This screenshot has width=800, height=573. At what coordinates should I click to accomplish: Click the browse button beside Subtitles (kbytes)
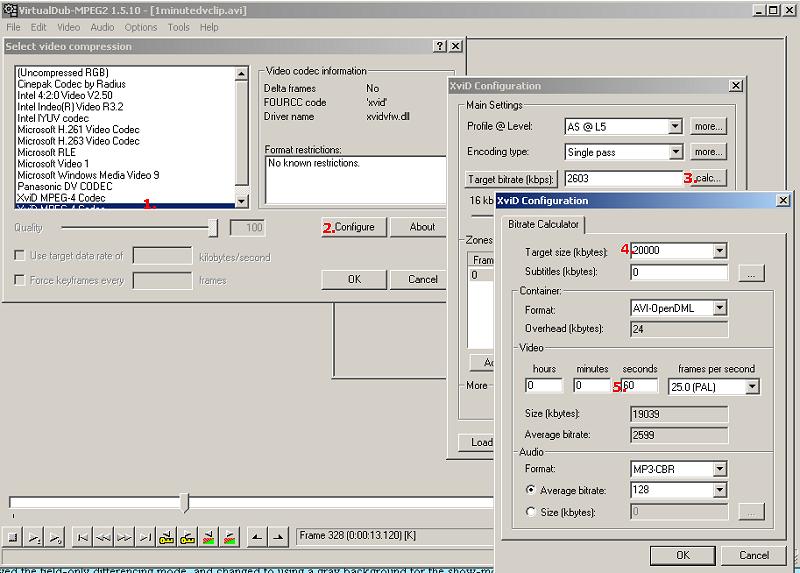click(x=752, y=273)
